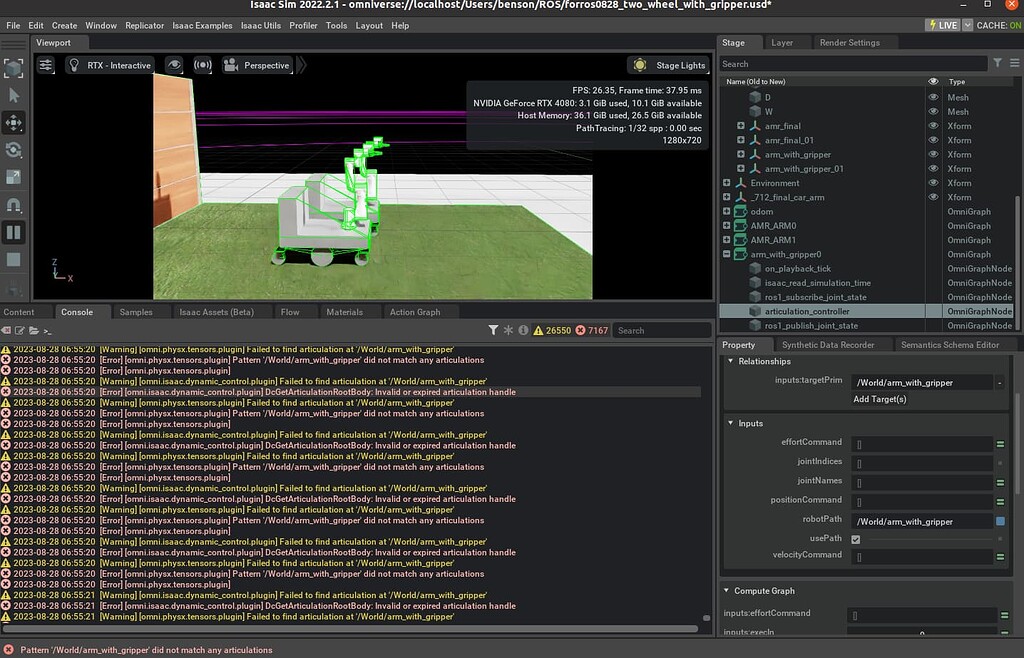Toggle the LIVE sync switch
The image size is (1024, 658).
[x=941, y=24]
